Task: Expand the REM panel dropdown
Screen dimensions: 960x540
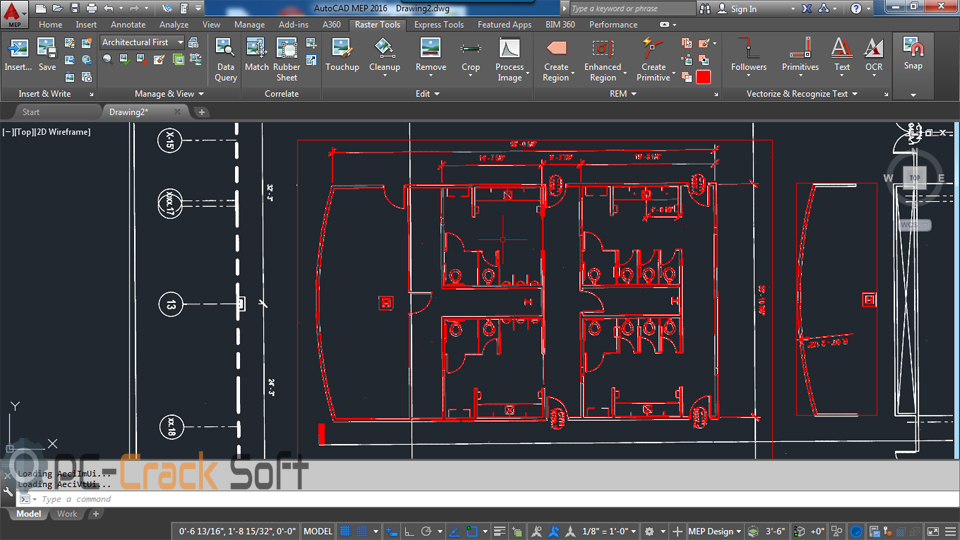Action: pyautogui.click(x=623, y=94)
